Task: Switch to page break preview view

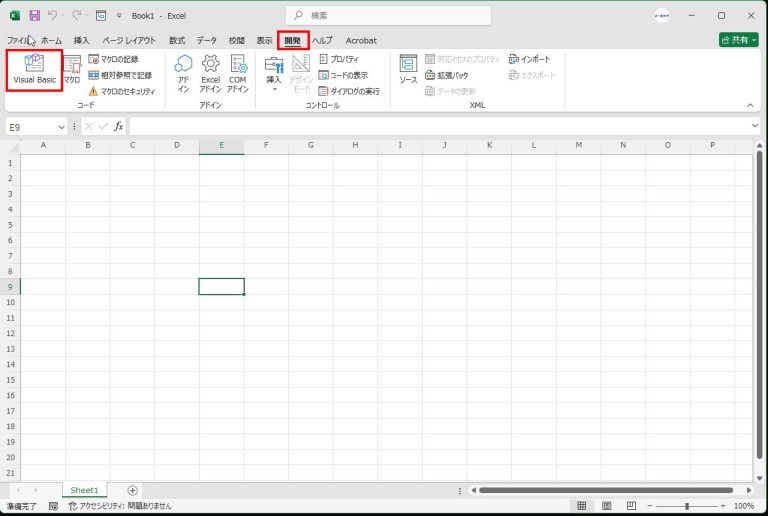Action: click(632, 506)
